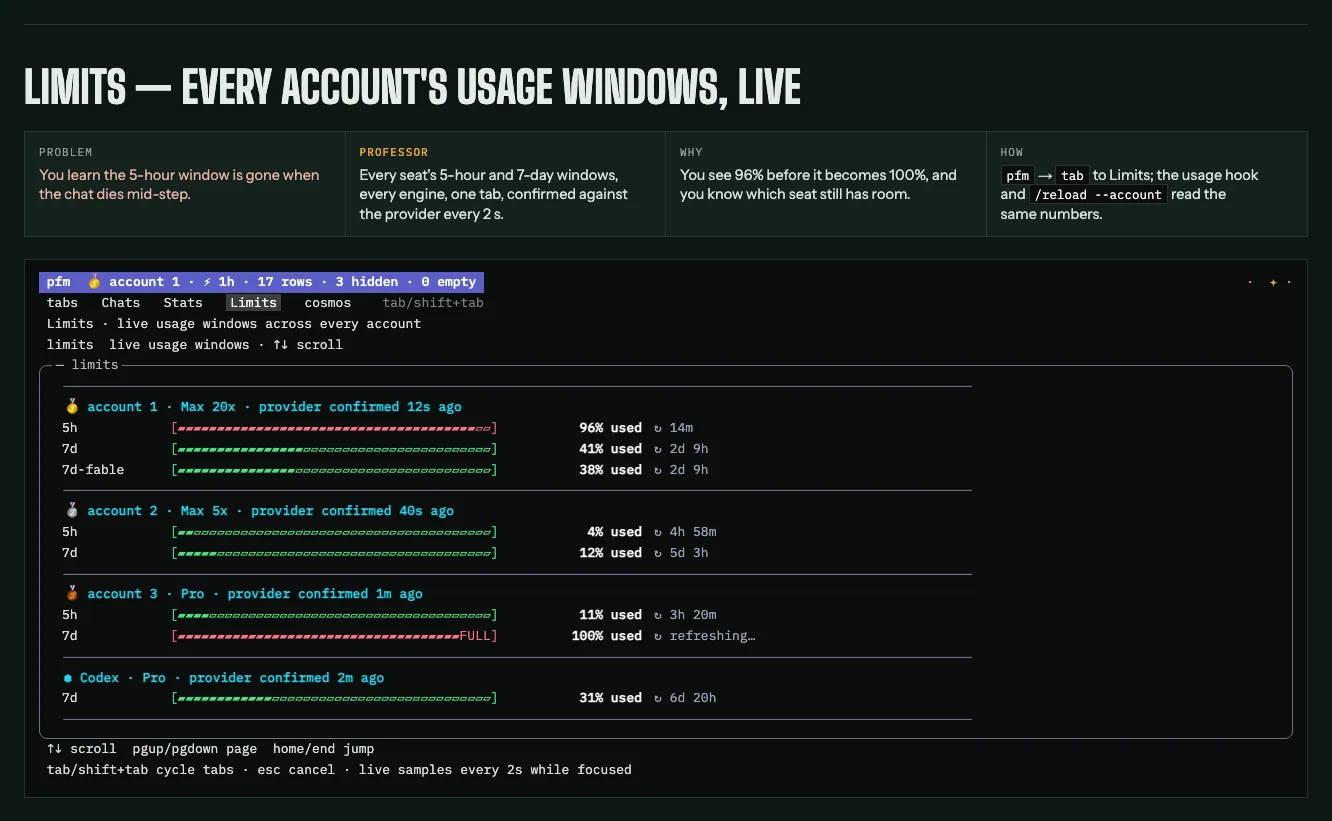Click the refresh icon next to 4h 58m
This screenshot has height=821, width=1332.
click(x=658, y=532)
